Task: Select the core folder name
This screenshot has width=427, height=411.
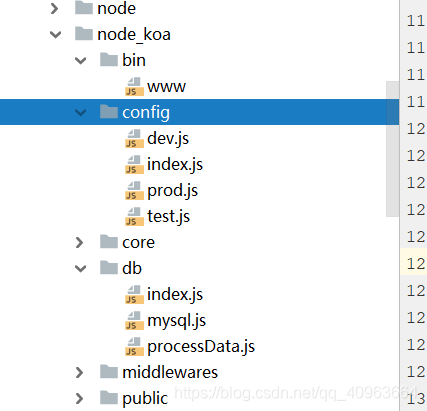Action: click(138, 243)
